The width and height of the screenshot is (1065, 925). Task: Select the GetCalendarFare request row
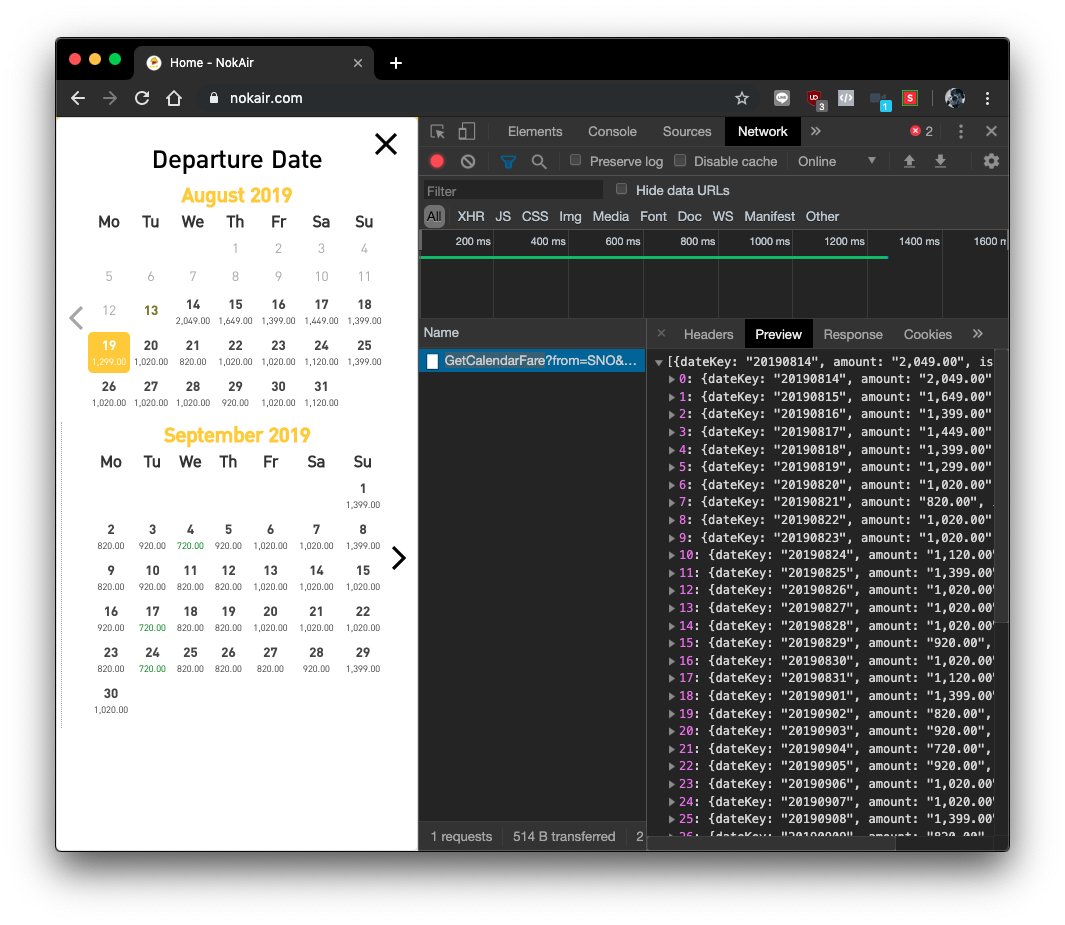532,361
